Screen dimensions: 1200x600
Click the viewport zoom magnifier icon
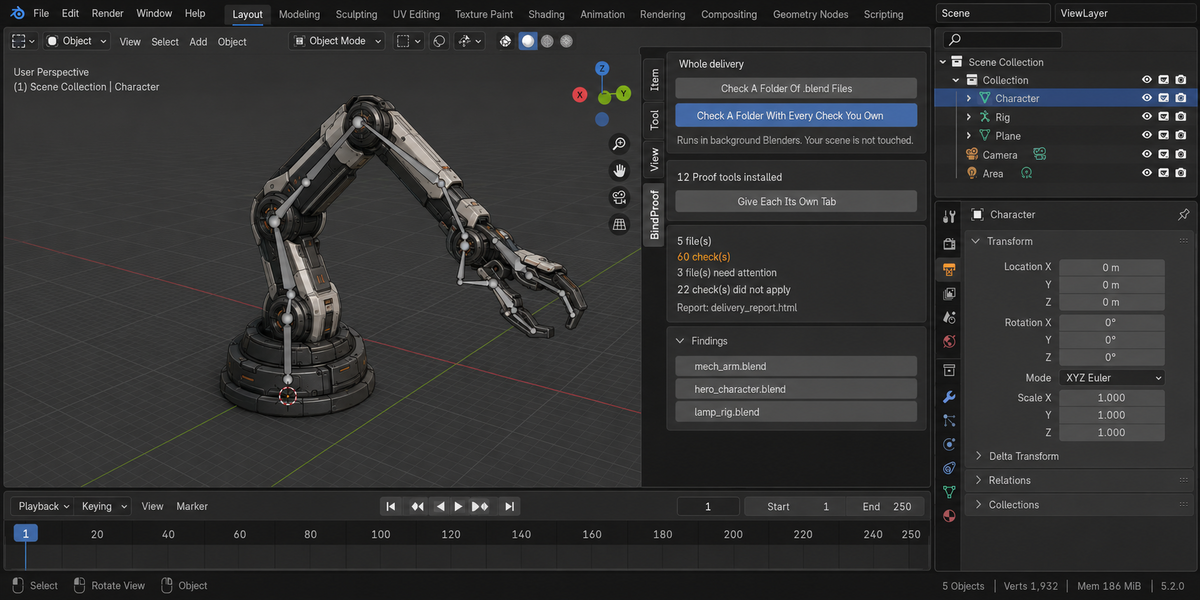point(619,144)
